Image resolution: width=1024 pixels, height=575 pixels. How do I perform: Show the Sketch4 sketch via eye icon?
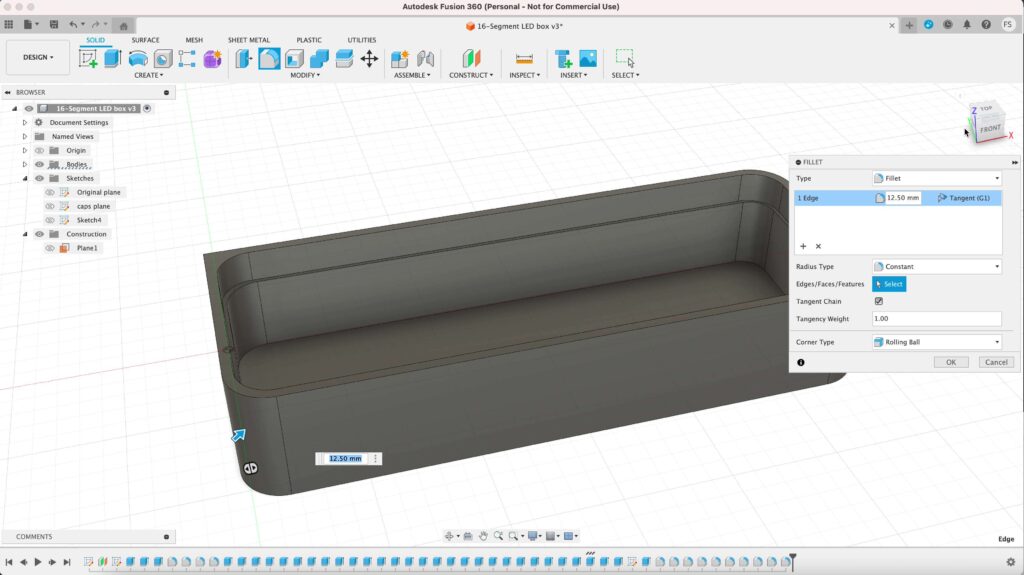coord(50,220)
